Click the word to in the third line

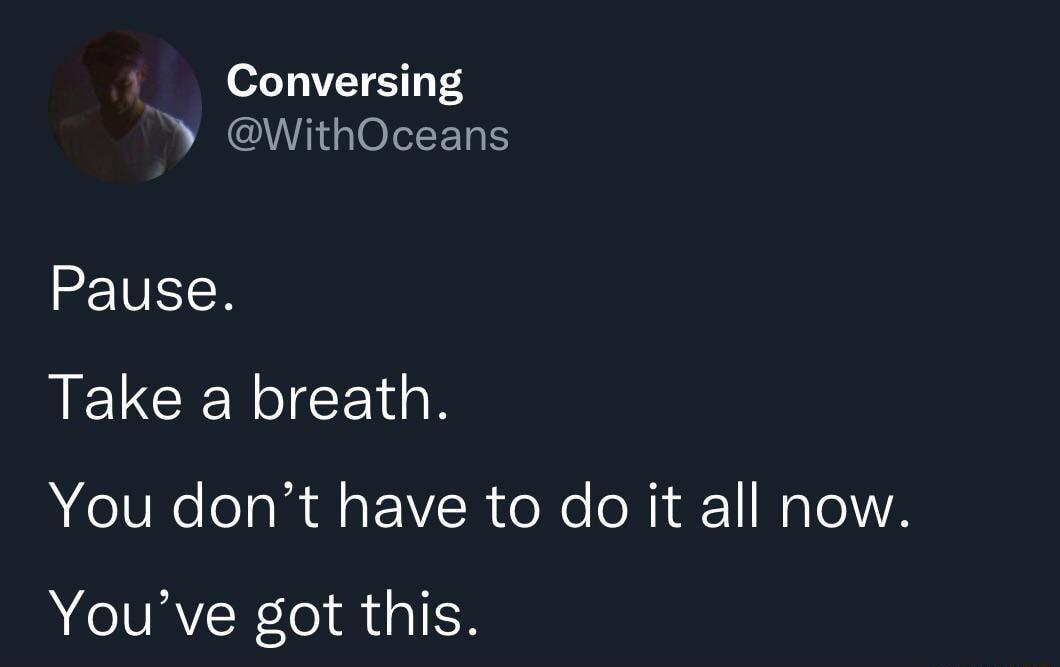coord(510,506)
